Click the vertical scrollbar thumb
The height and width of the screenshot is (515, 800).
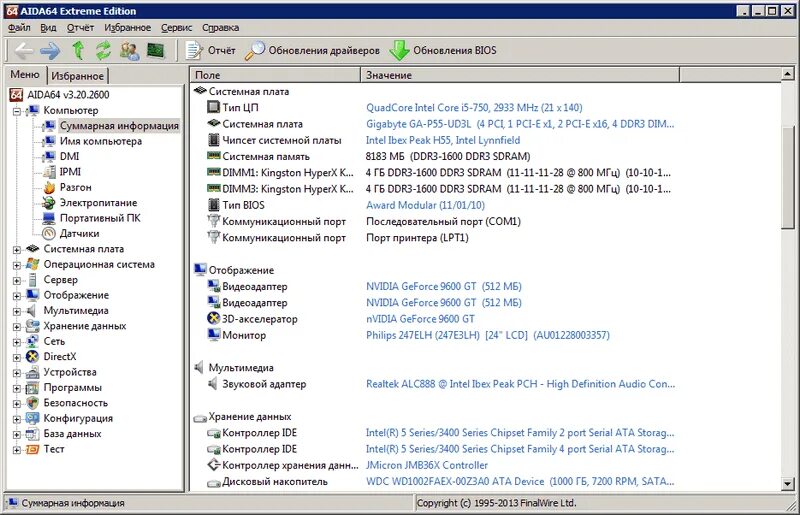787,177
